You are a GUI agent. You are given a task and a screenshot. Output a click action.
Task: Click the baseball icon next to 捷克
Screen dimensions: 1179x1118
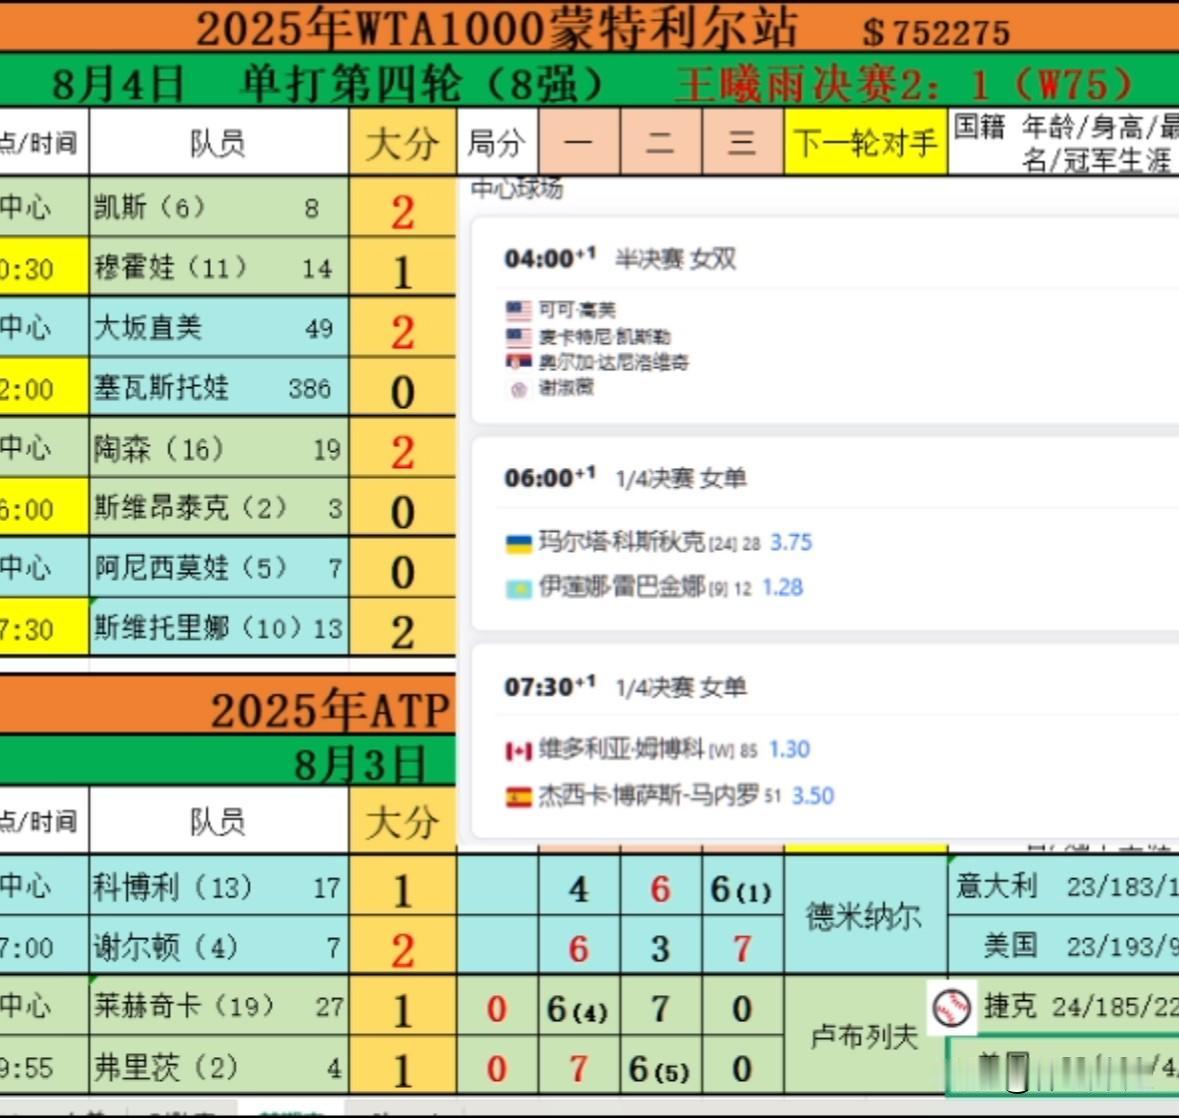952,1007
